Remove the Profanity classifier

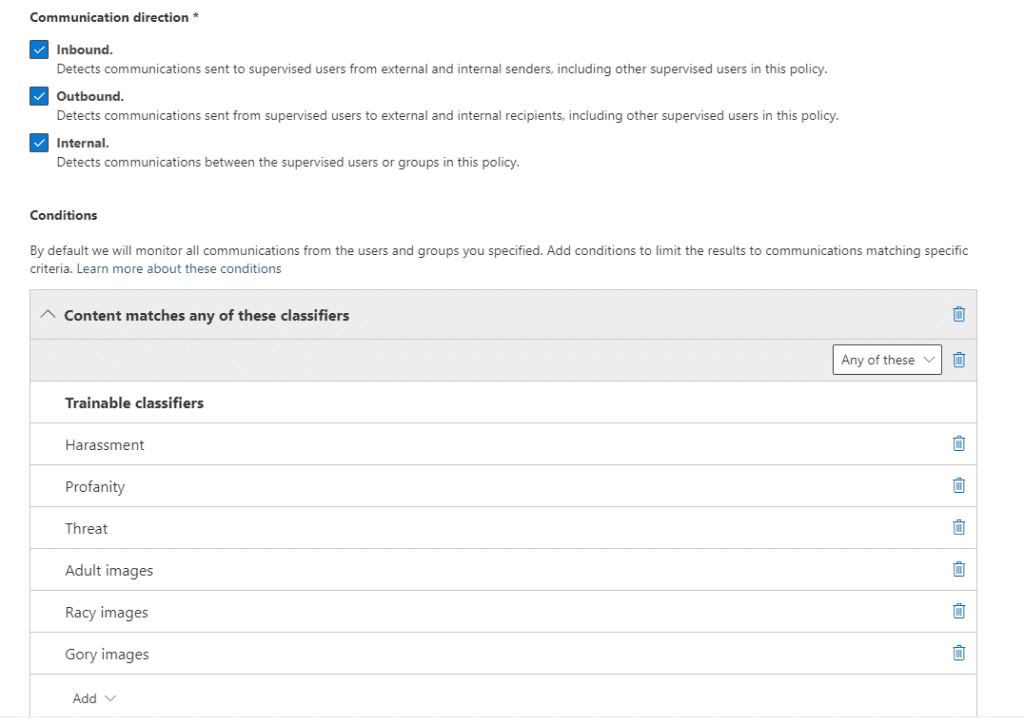[x=958, y=485]
